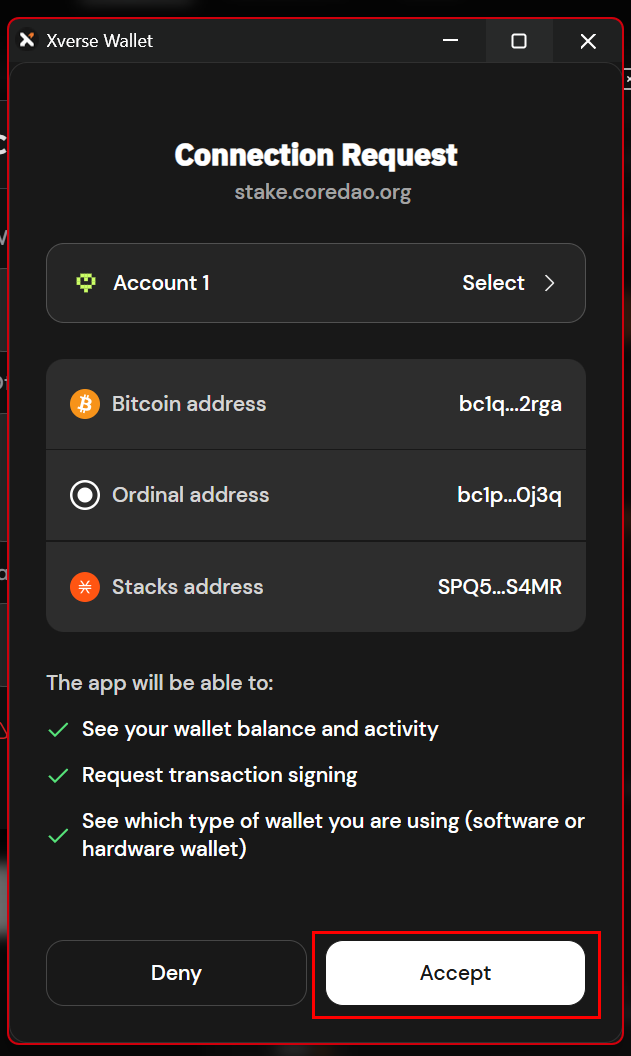Image resolution: width=631 pixels, height=1056 pixels.
Task: Click the checkmark next to transaction signing permission
Action: [58, 775]
